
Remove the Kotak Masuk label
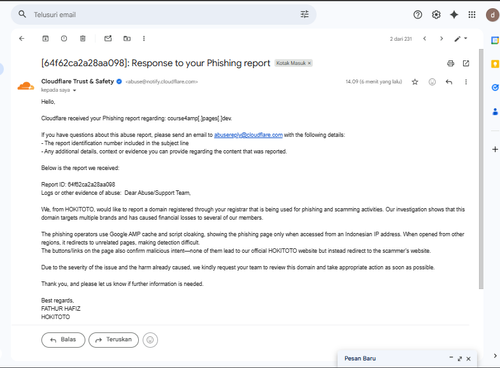[309, 63]
